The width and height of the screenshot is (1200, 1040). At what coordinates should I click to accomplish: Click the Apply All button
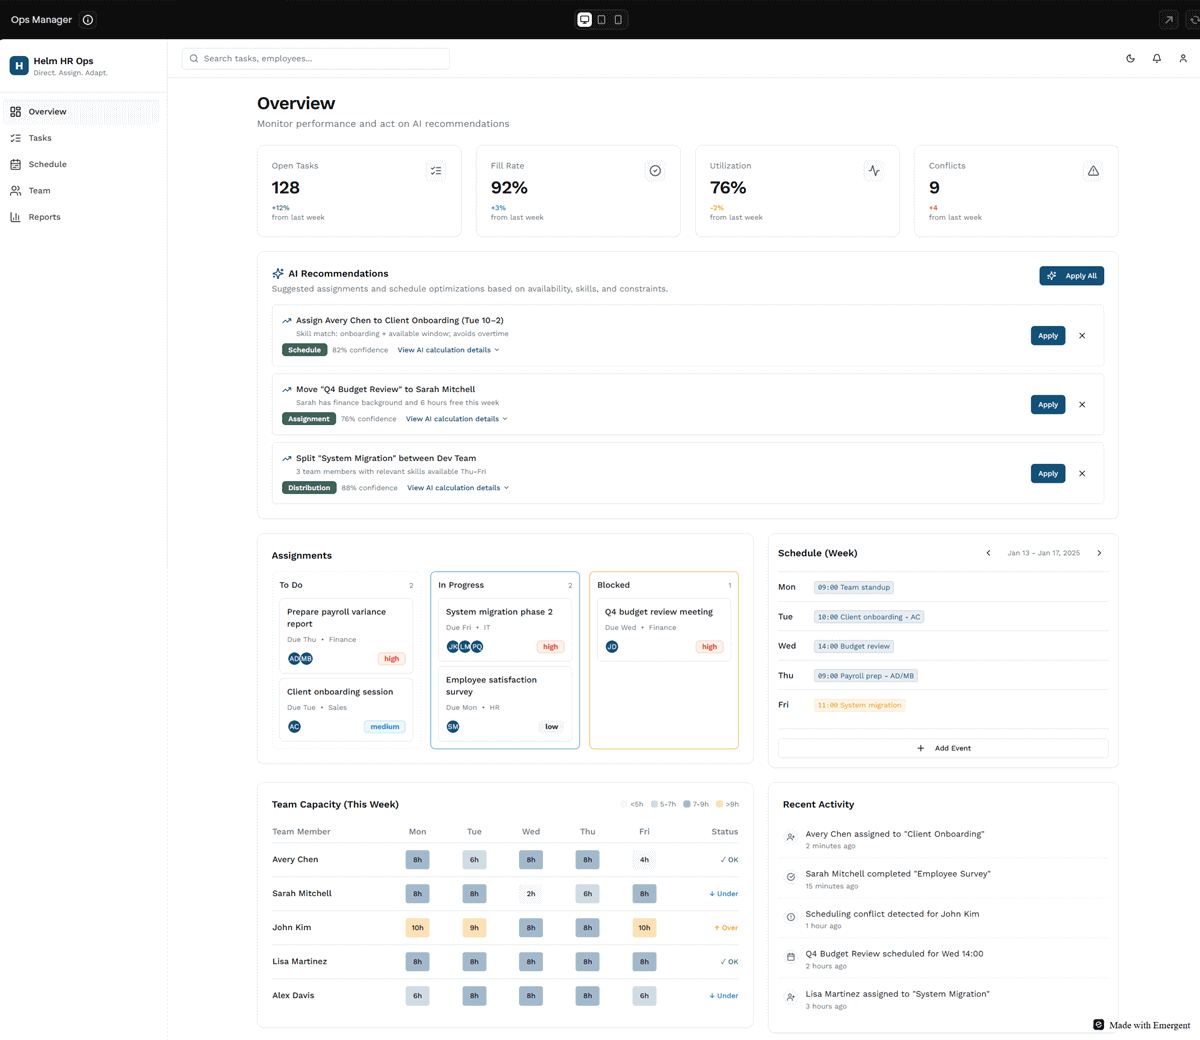1071,275
